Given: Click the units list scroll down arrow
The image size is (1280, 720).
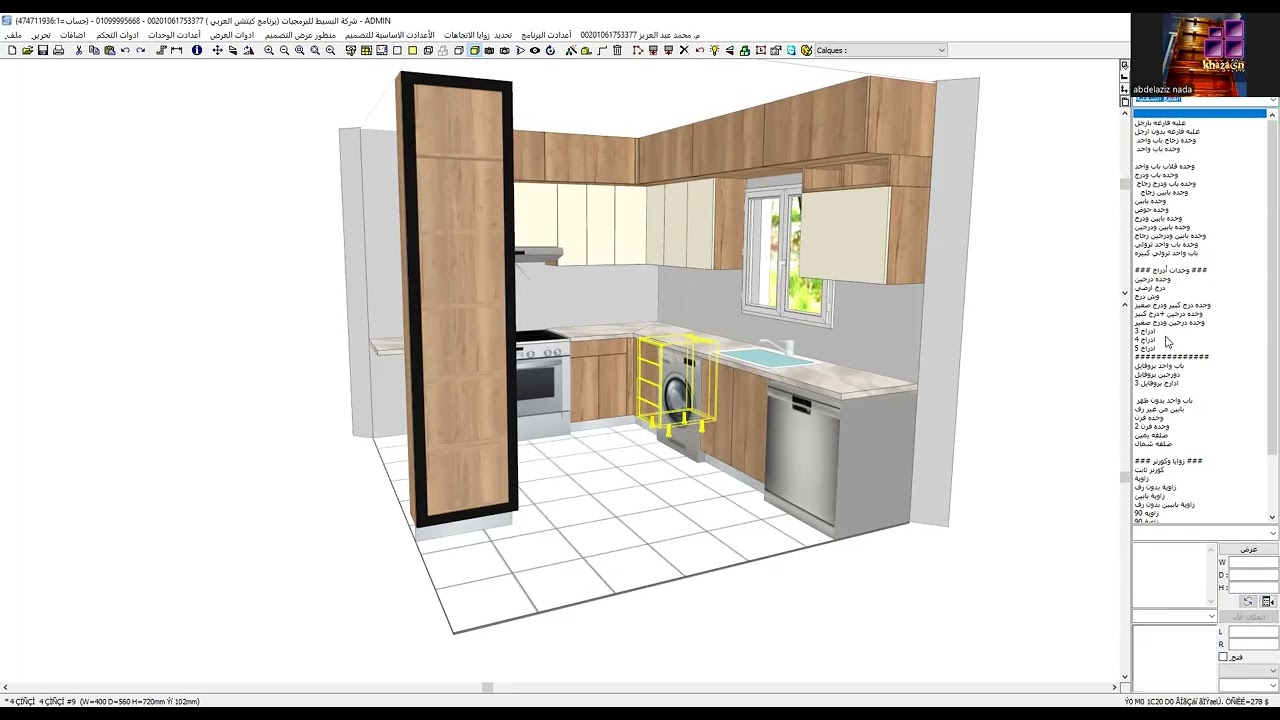Looking at the screenshot, I should pos(1272,517).
